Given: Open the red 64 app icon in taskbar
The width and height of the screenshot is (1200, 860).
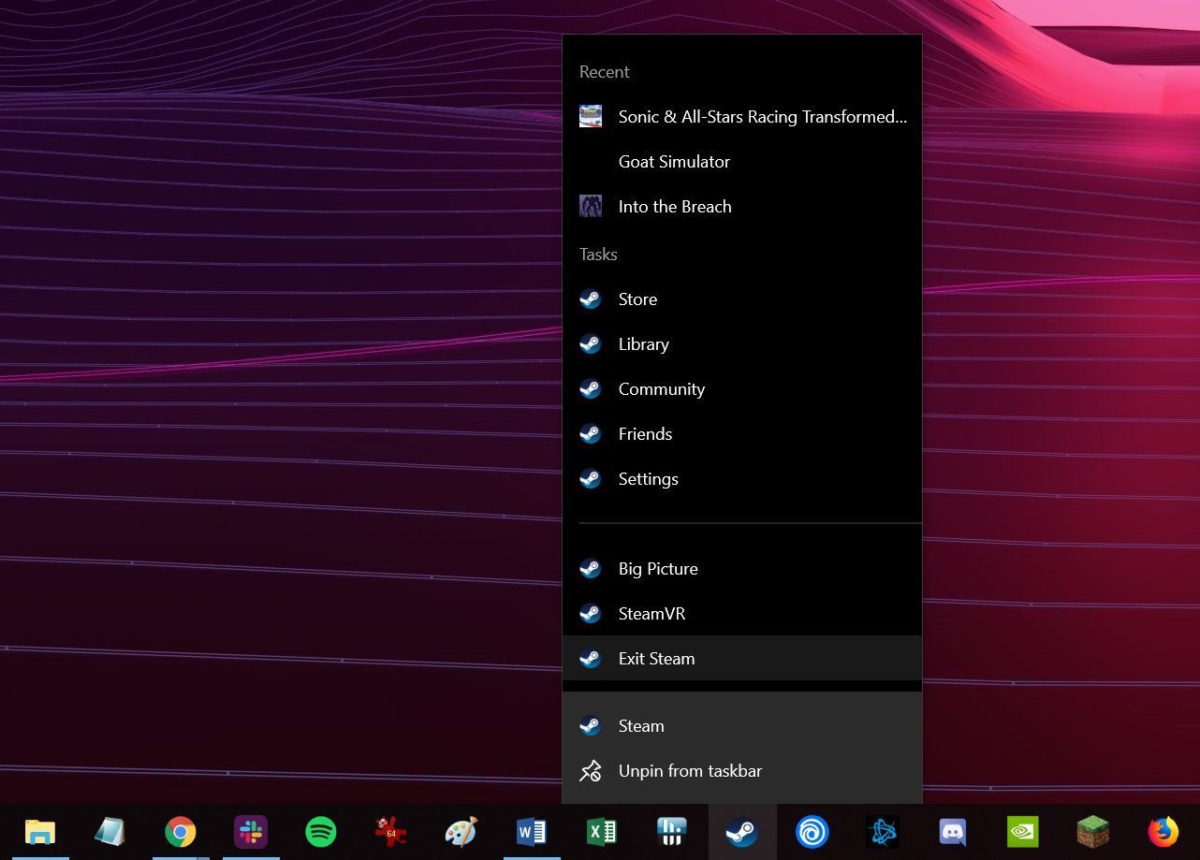Looking at the screenshot, I should tap(390, 832).
